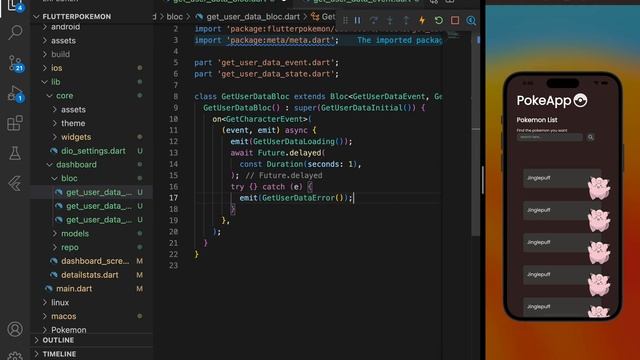Open dio_settings.dart file
The image size is (640, 360).
(92, 151)
